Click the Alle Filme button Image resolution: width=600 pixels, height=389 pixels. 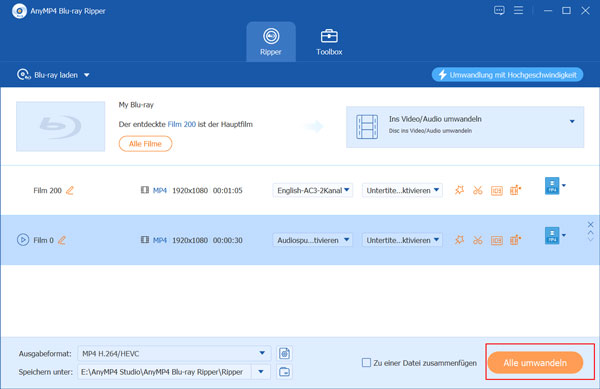point(145,144)
